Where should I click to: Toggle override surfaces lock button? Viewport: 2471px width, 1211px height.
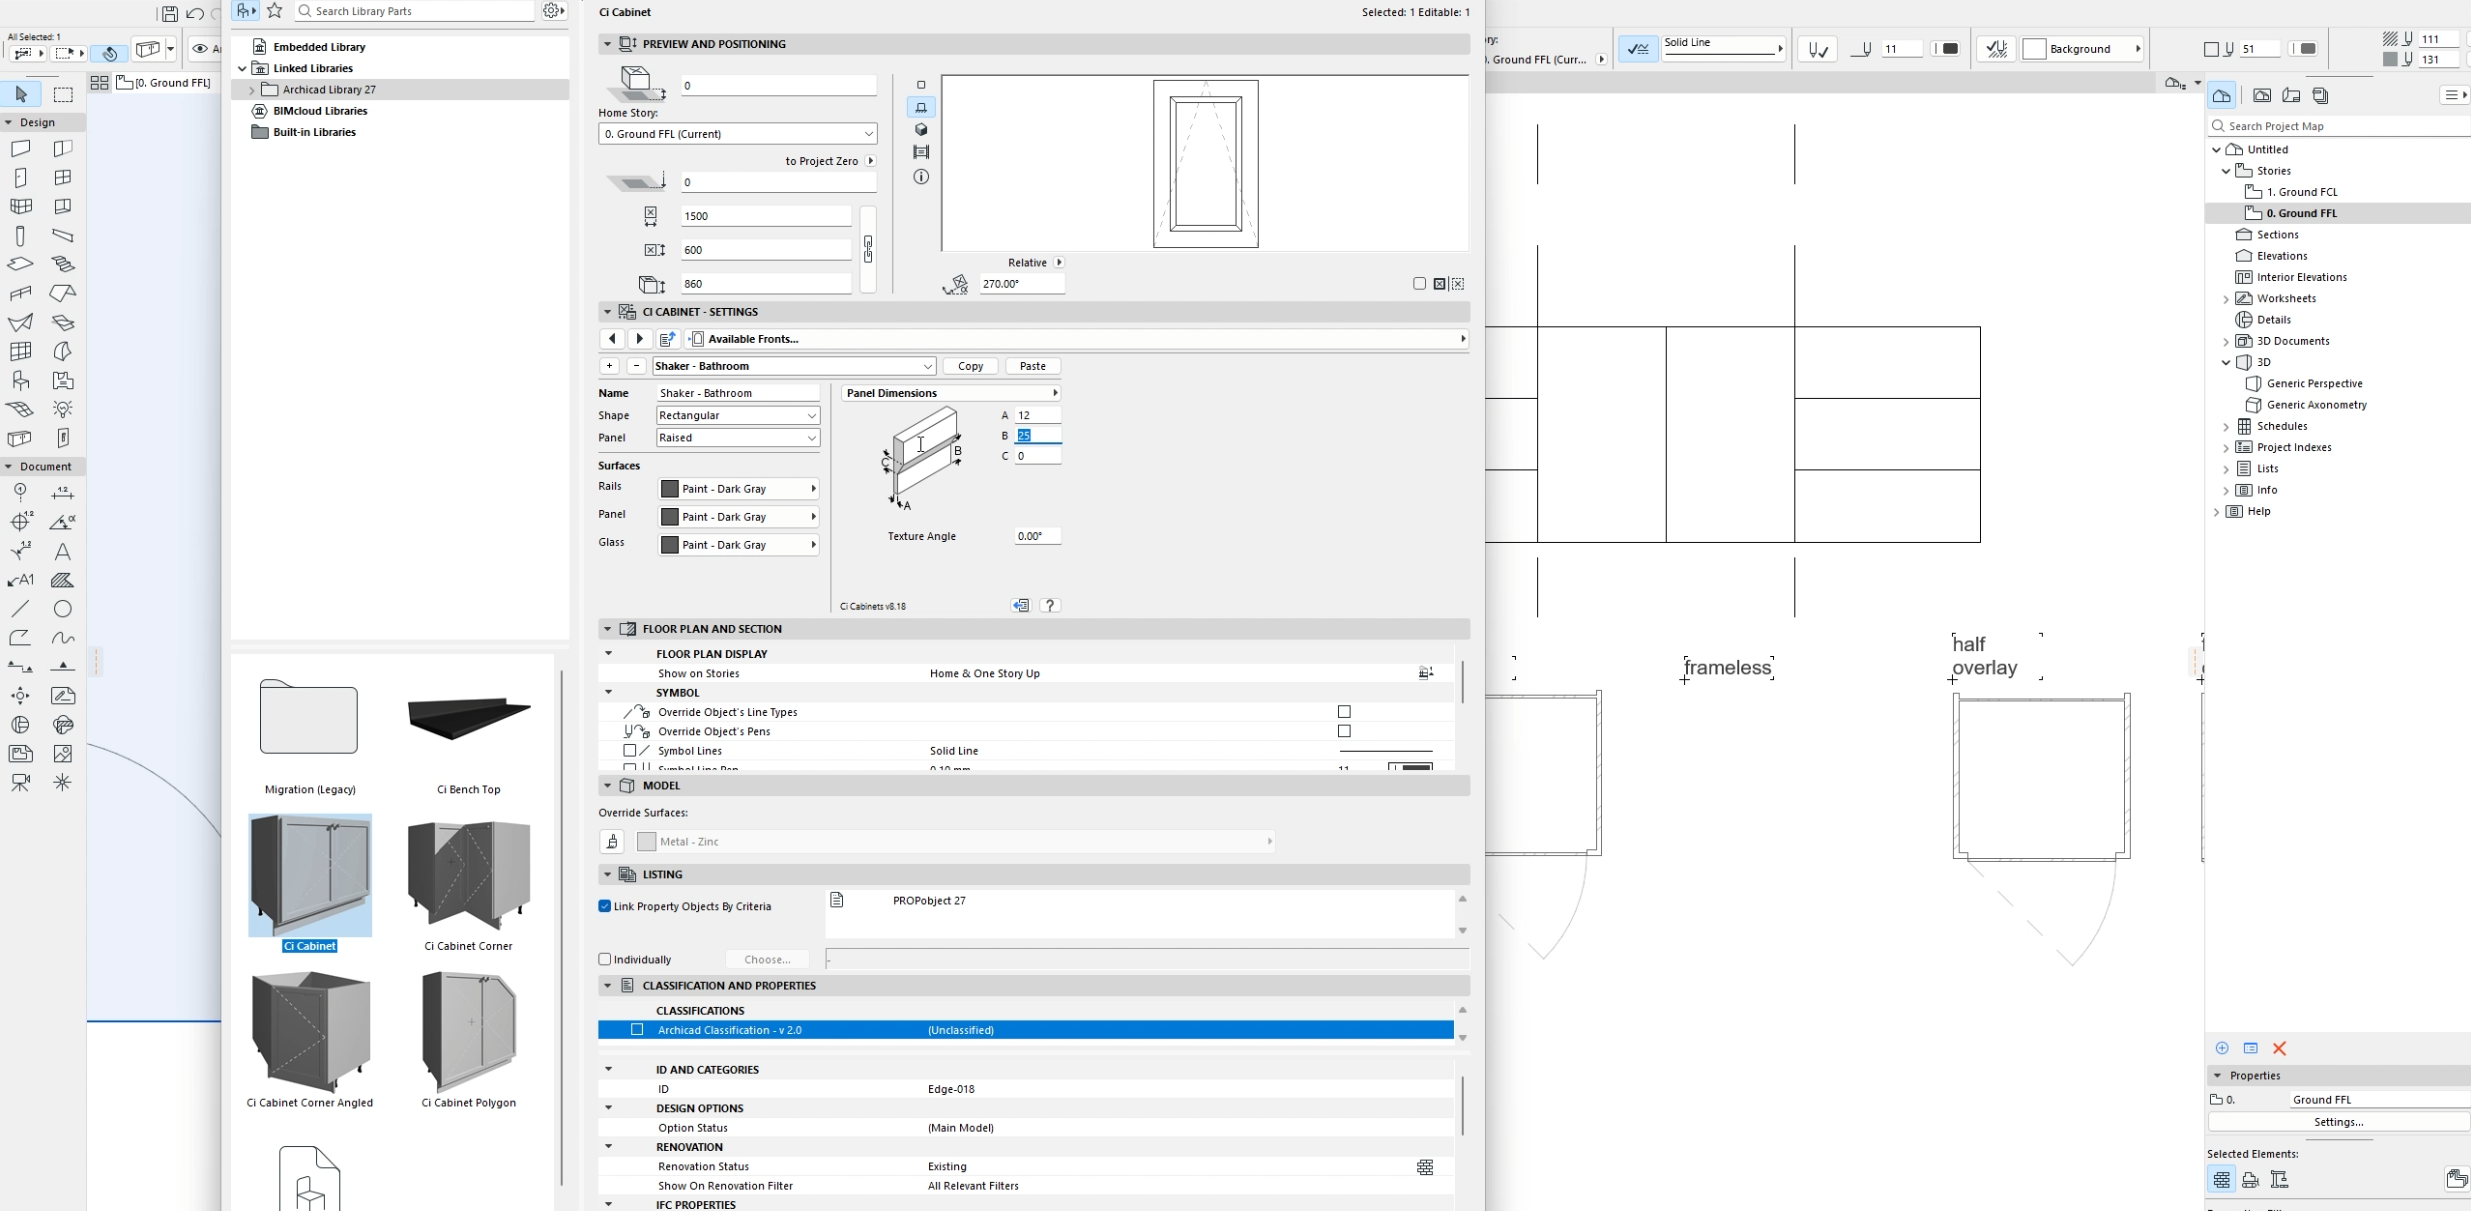(x=612, y=842)
